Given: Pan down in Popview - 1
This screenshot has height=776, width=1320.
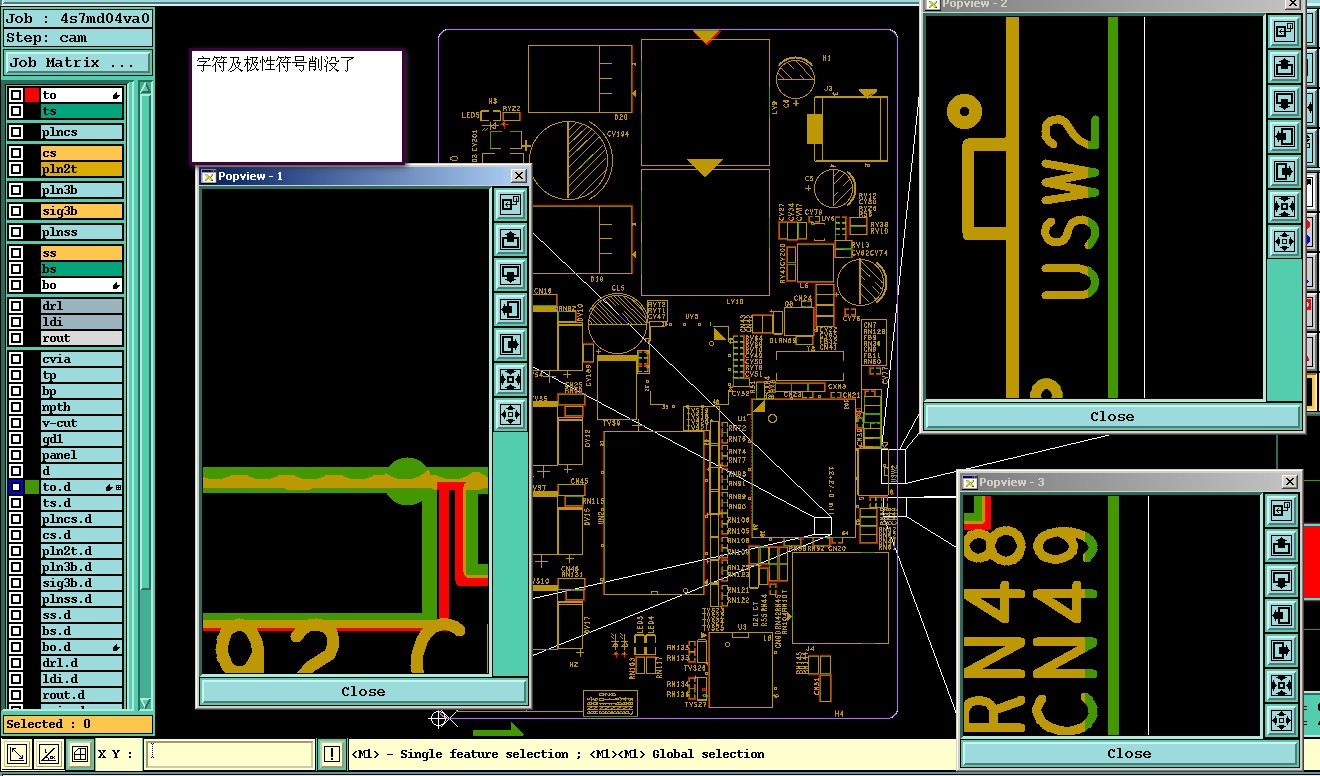Looking at the screenshot, I should click(x=511, y=275).
